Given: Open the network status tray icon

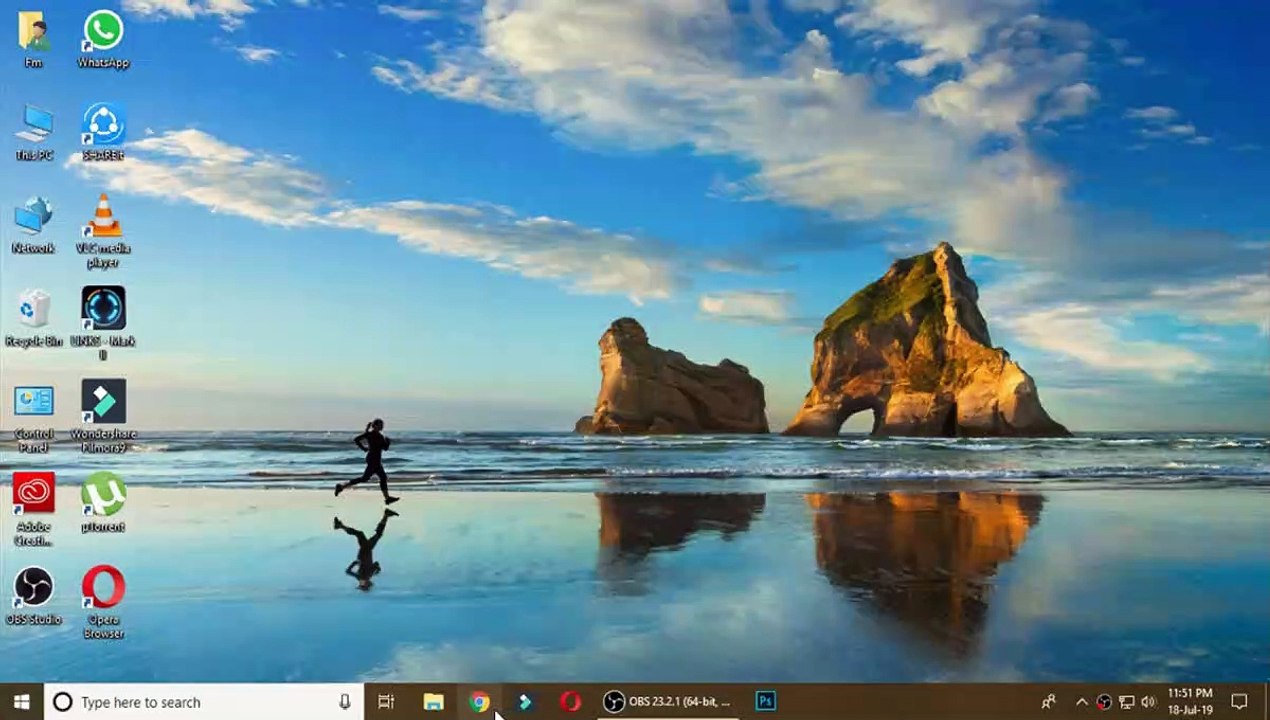Looking at the screenshot, I should pos(1126,702).
